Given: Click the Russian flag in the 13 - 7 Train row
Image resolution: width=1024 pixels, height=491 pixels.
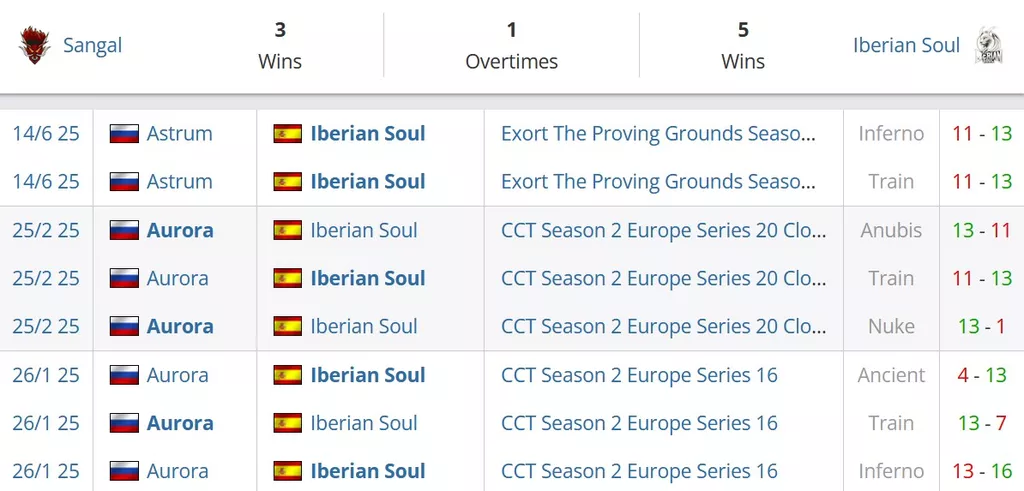Looking at the screenshot, I should point(124,423).
